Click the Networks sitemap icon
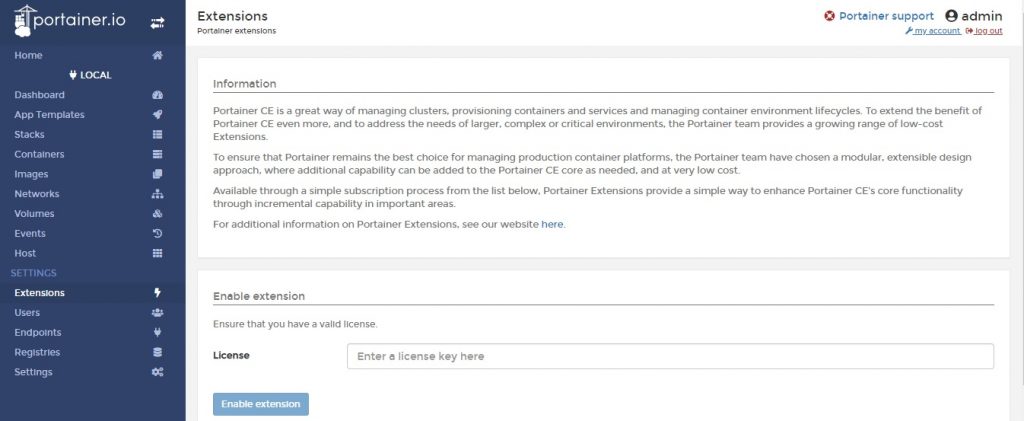 [157, 194]
